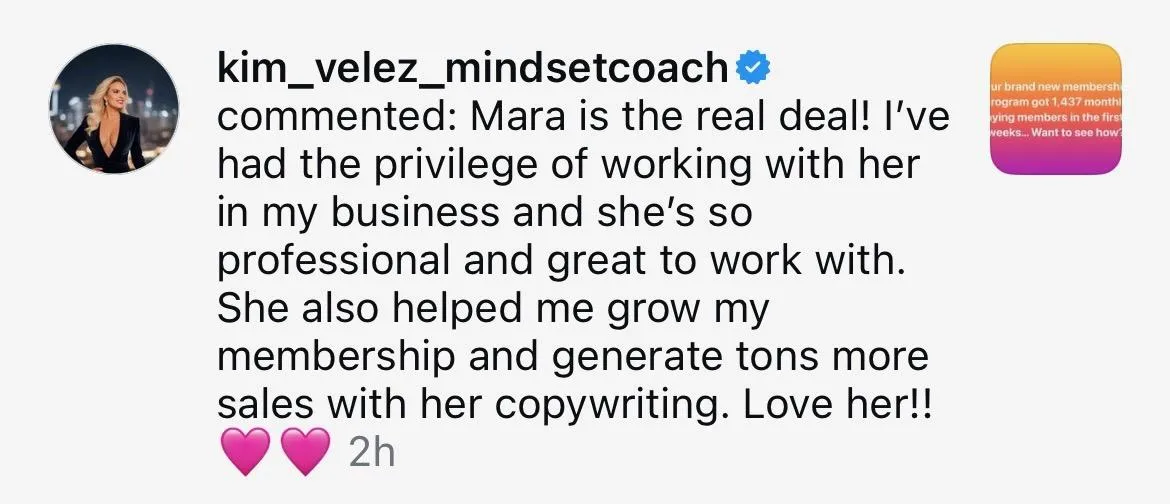Viewport: 1170px width, 504px height.
Task: Click the blue verified badge icon
Action: 752,69
